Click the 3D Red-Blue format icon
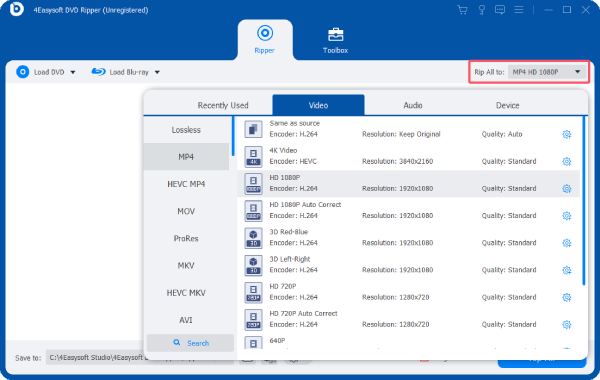This screenshot has height=380, width=600. coord(253,238)
